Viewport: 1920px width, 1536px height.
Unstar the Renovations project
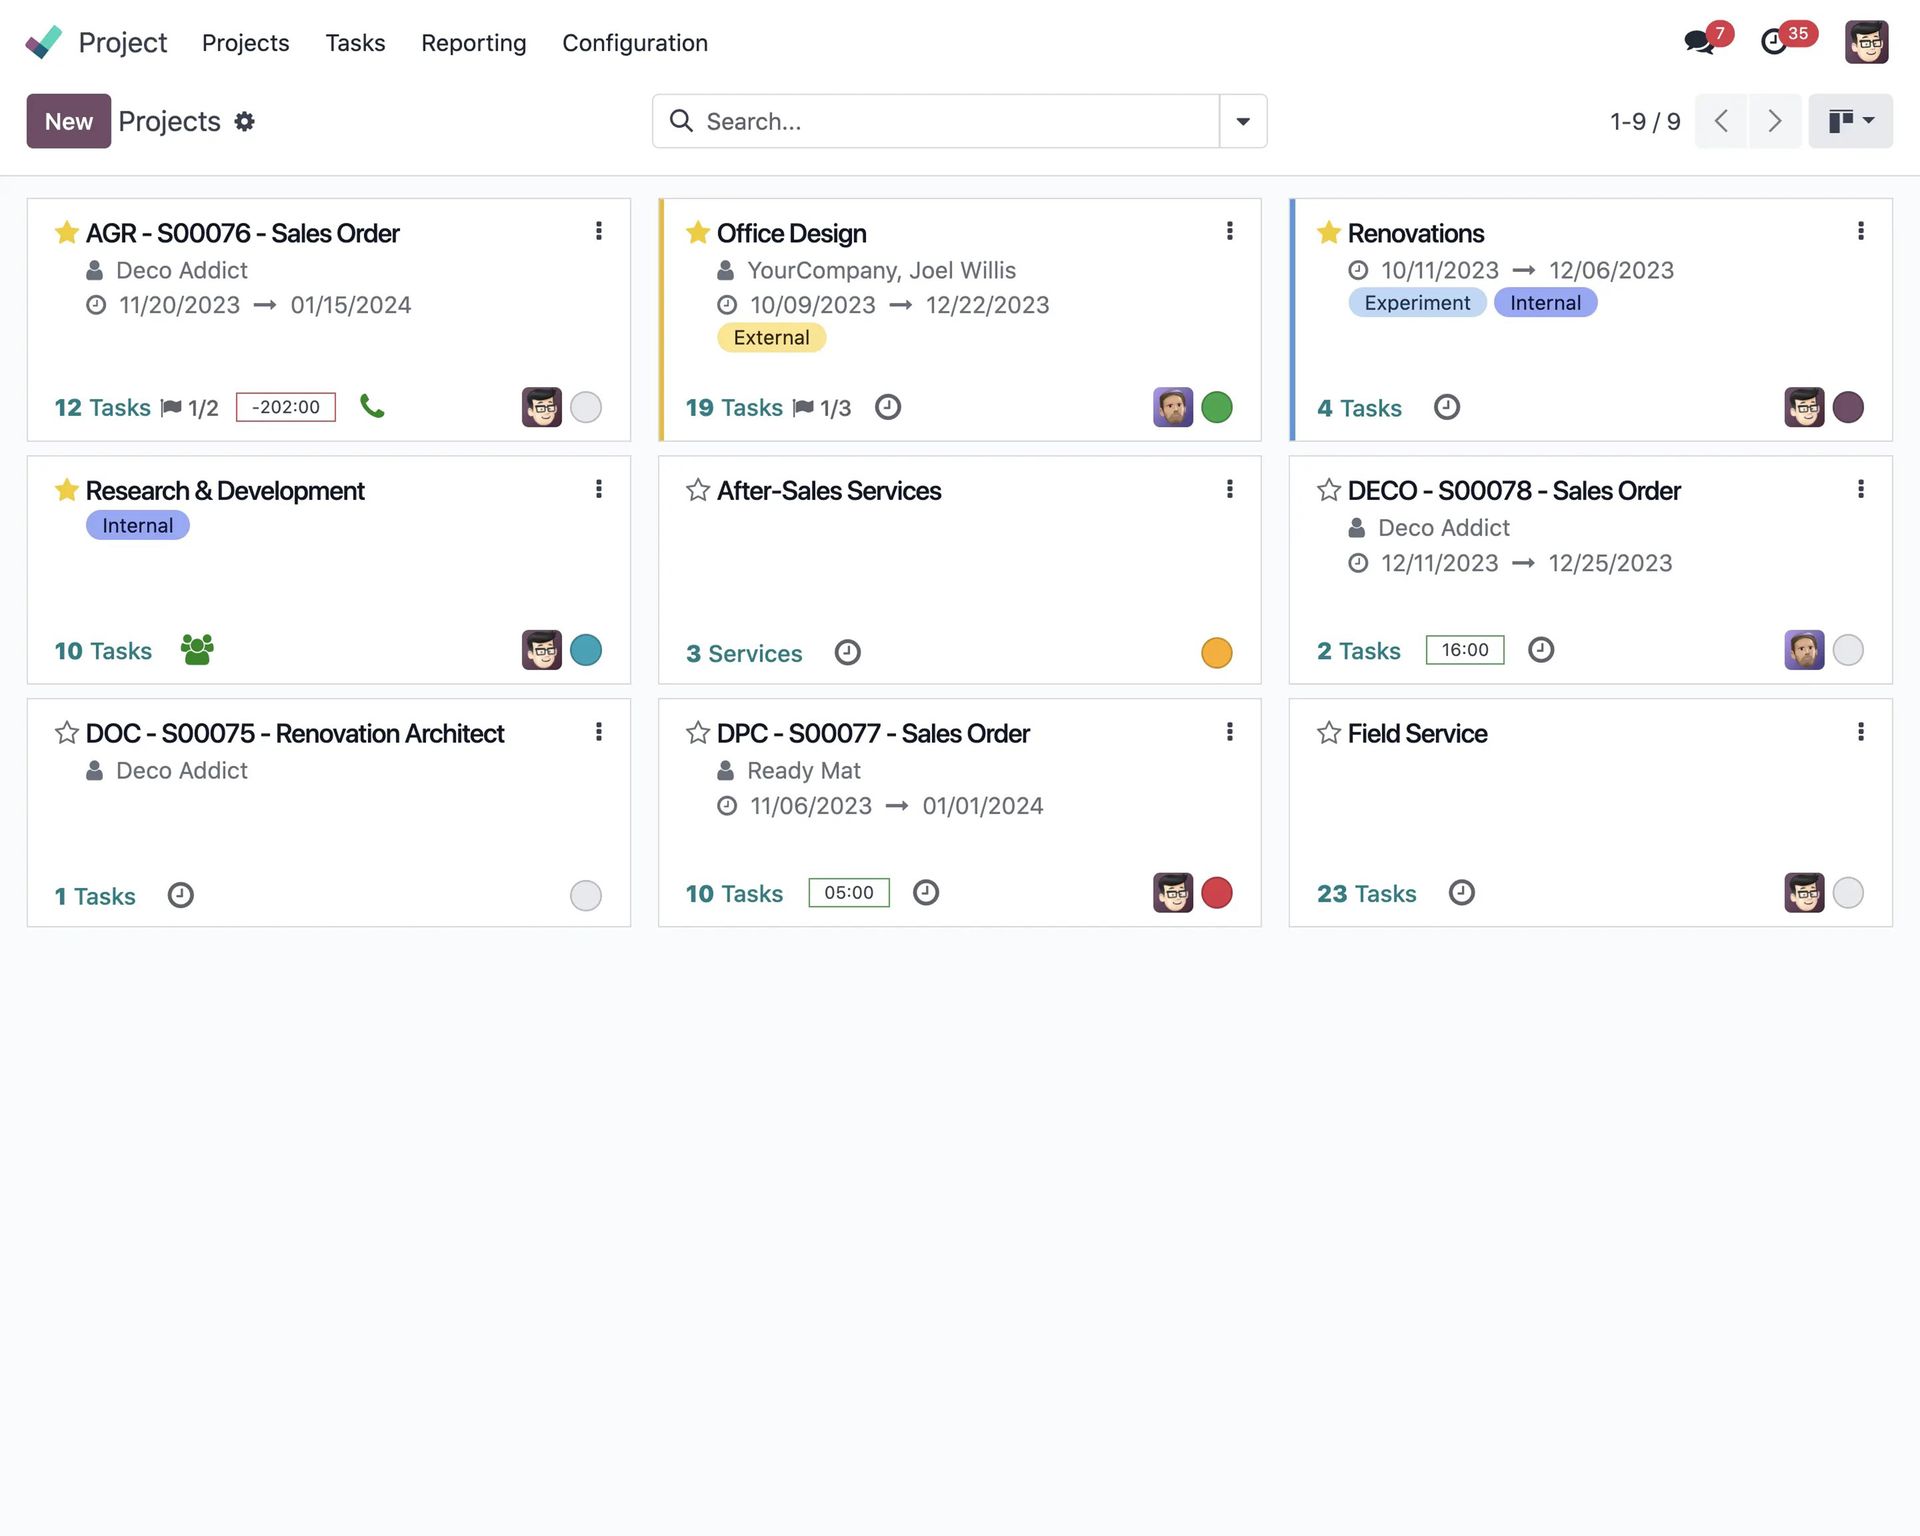[x=1329, y=233]
